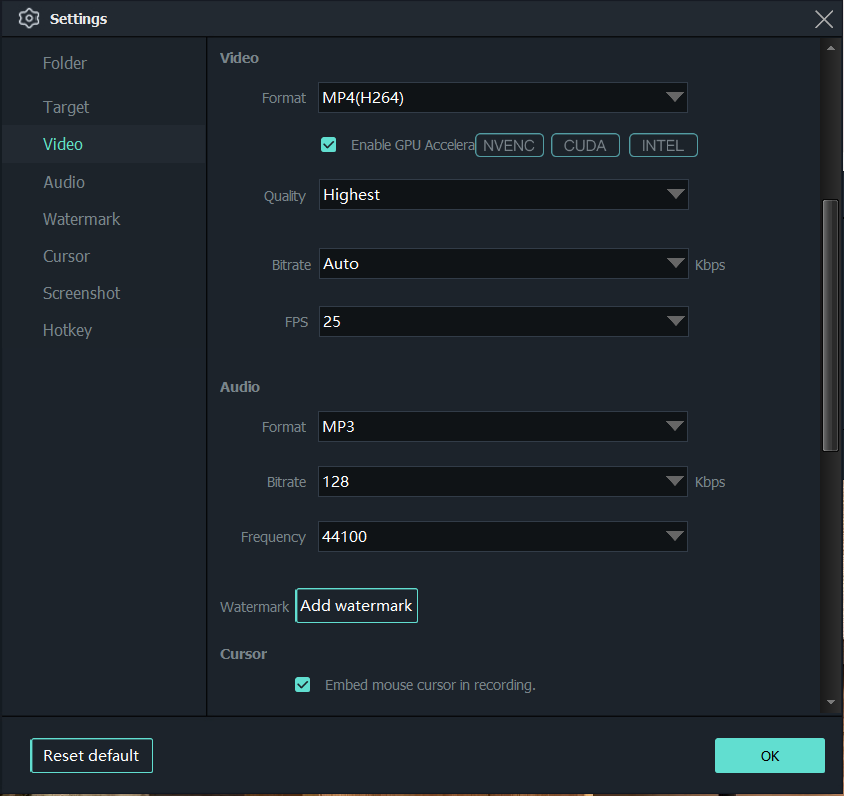
Task: Click the scrollbar up arrow
Action: [x=831, y=48]
